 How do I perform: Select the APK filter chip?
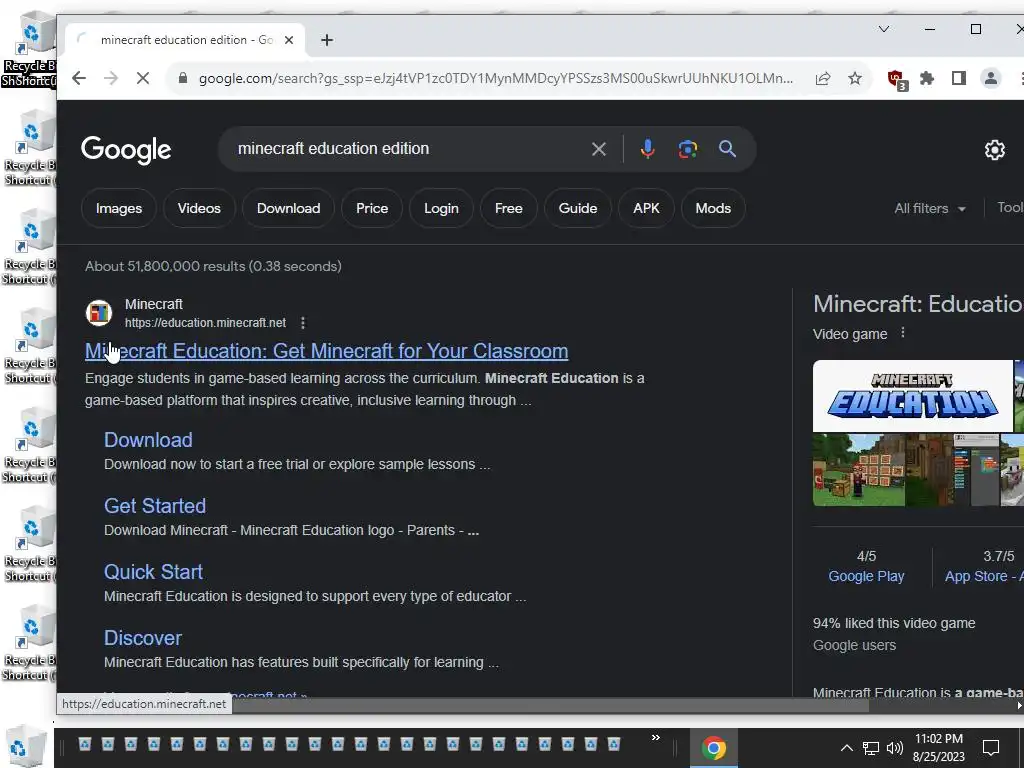coord(647,208)
